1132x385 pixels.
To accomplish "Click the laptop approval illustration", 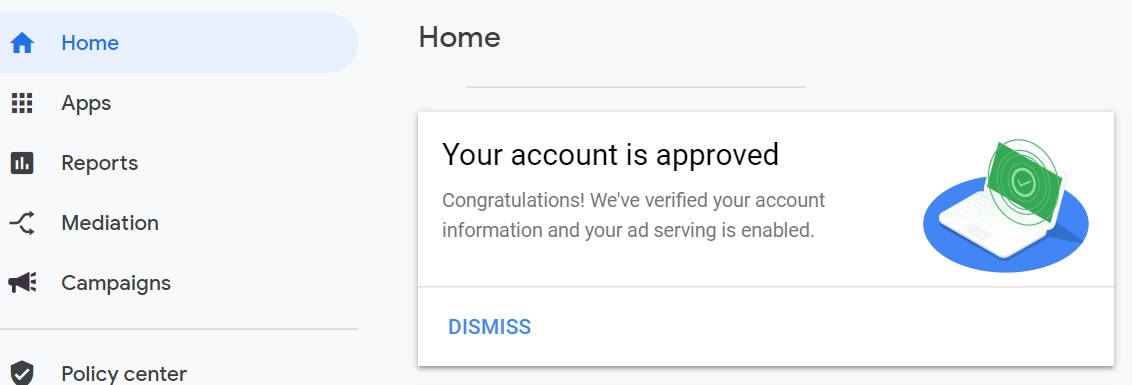I will tap(1006, 204).
